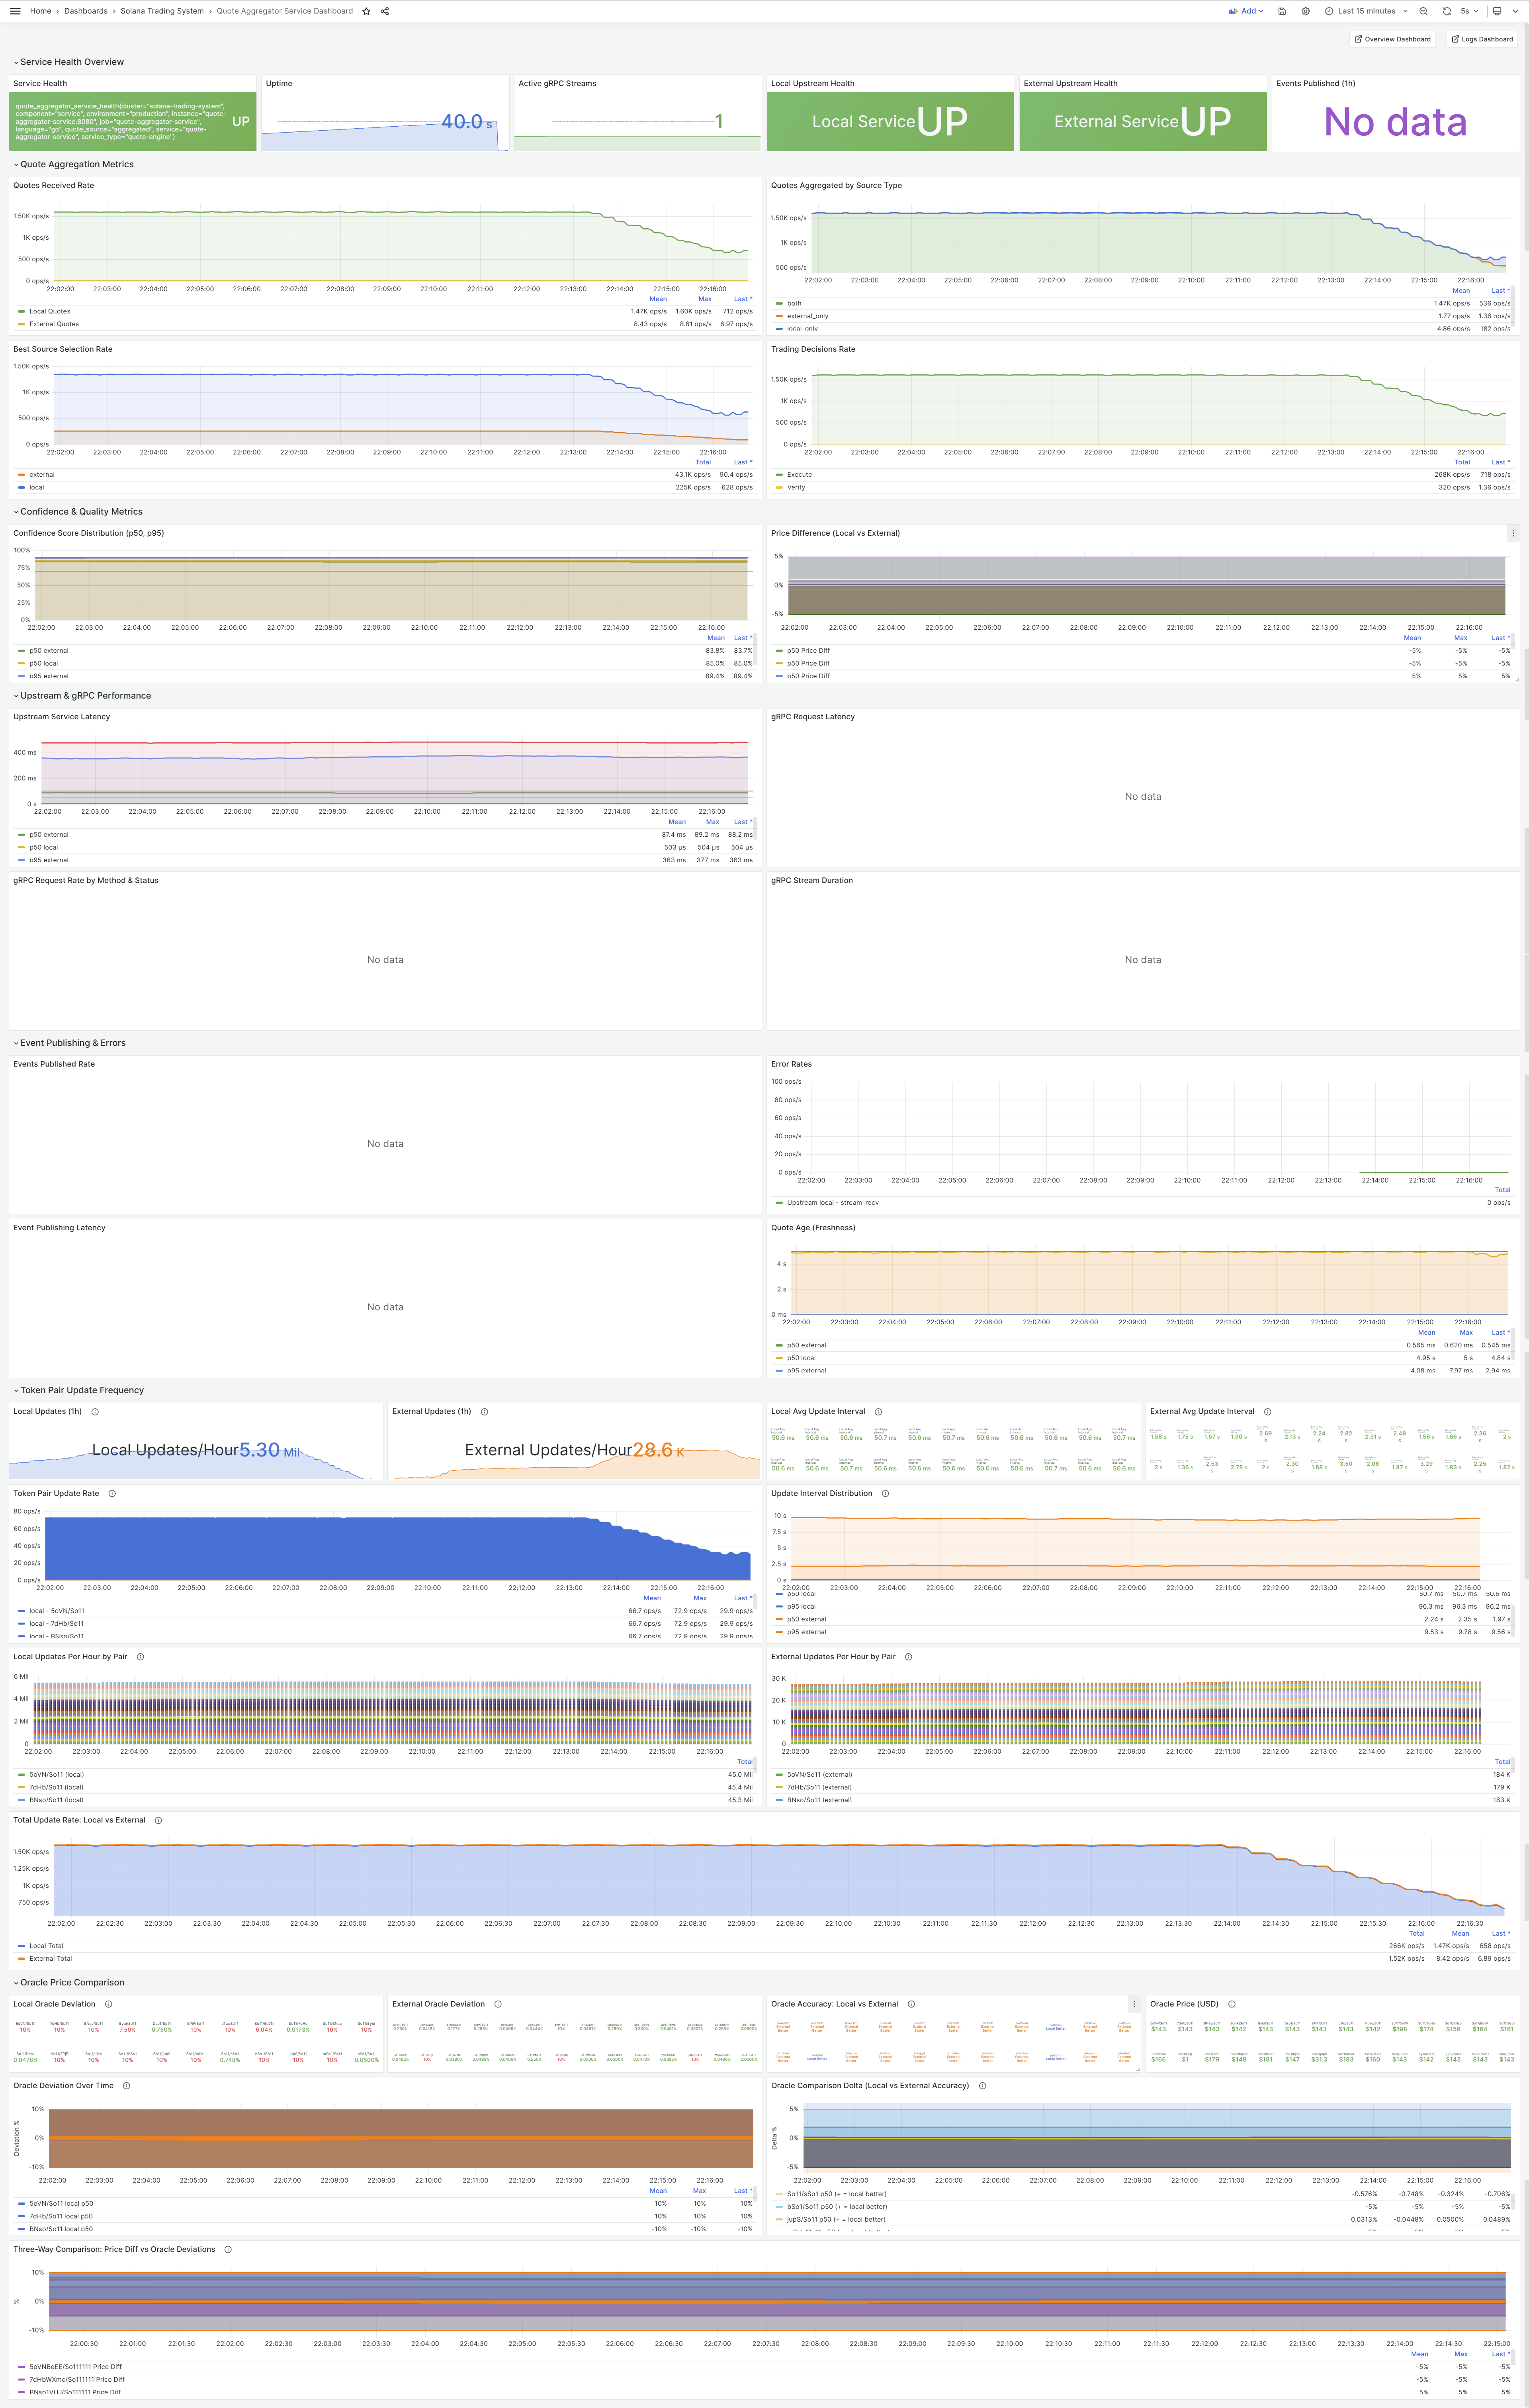1529x2408 pixels.
Task: Refresh the dashboard manually
Action: click(x=1446, y=11)
